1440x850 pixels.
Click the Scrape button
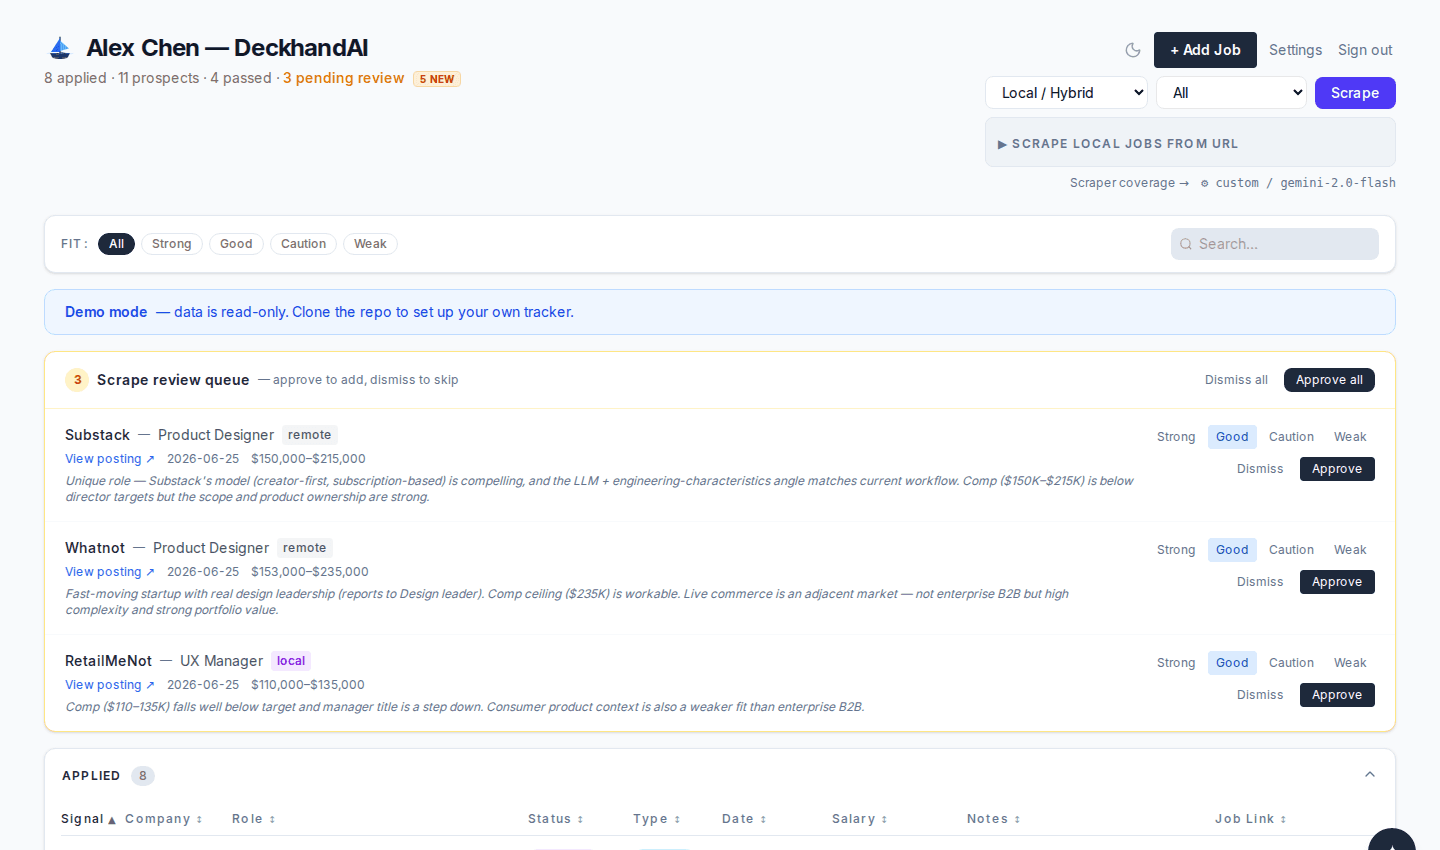1355,93
